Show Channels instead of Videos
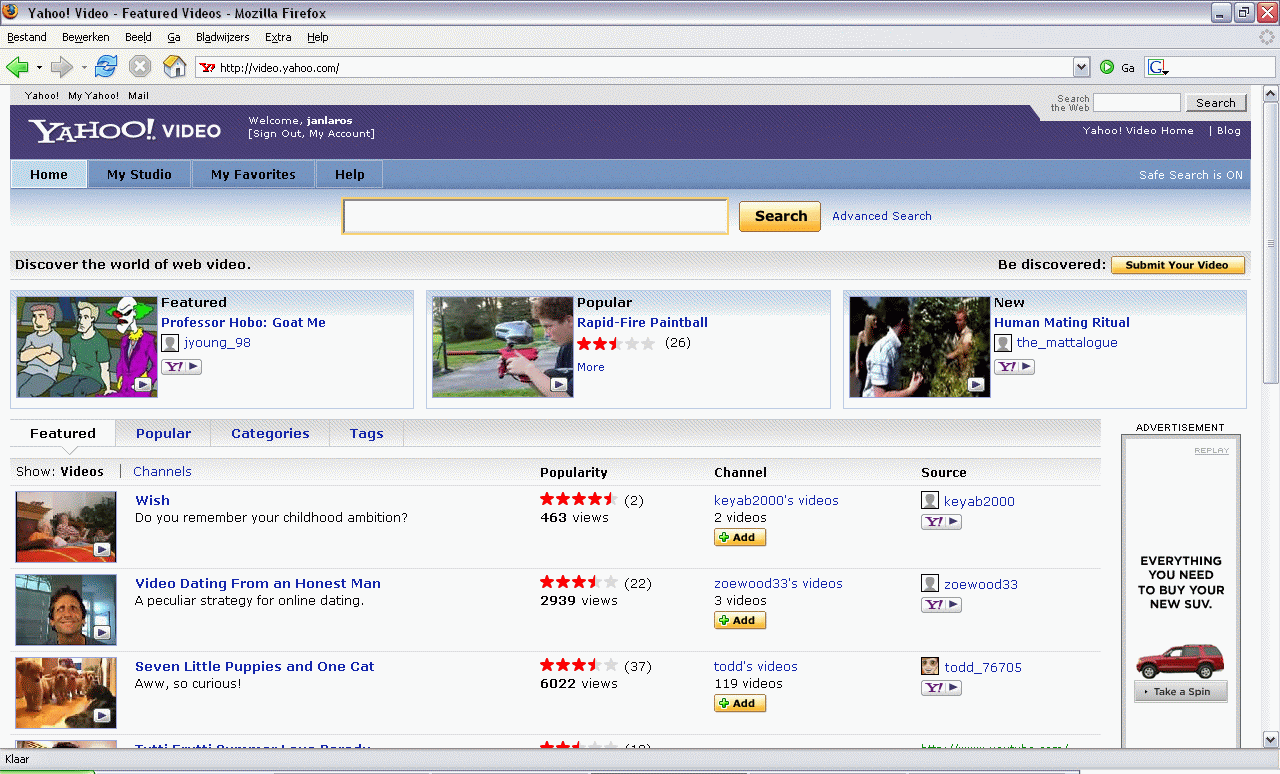The image size is (1280, 774). pyautogui.click(x=162, y=471)
